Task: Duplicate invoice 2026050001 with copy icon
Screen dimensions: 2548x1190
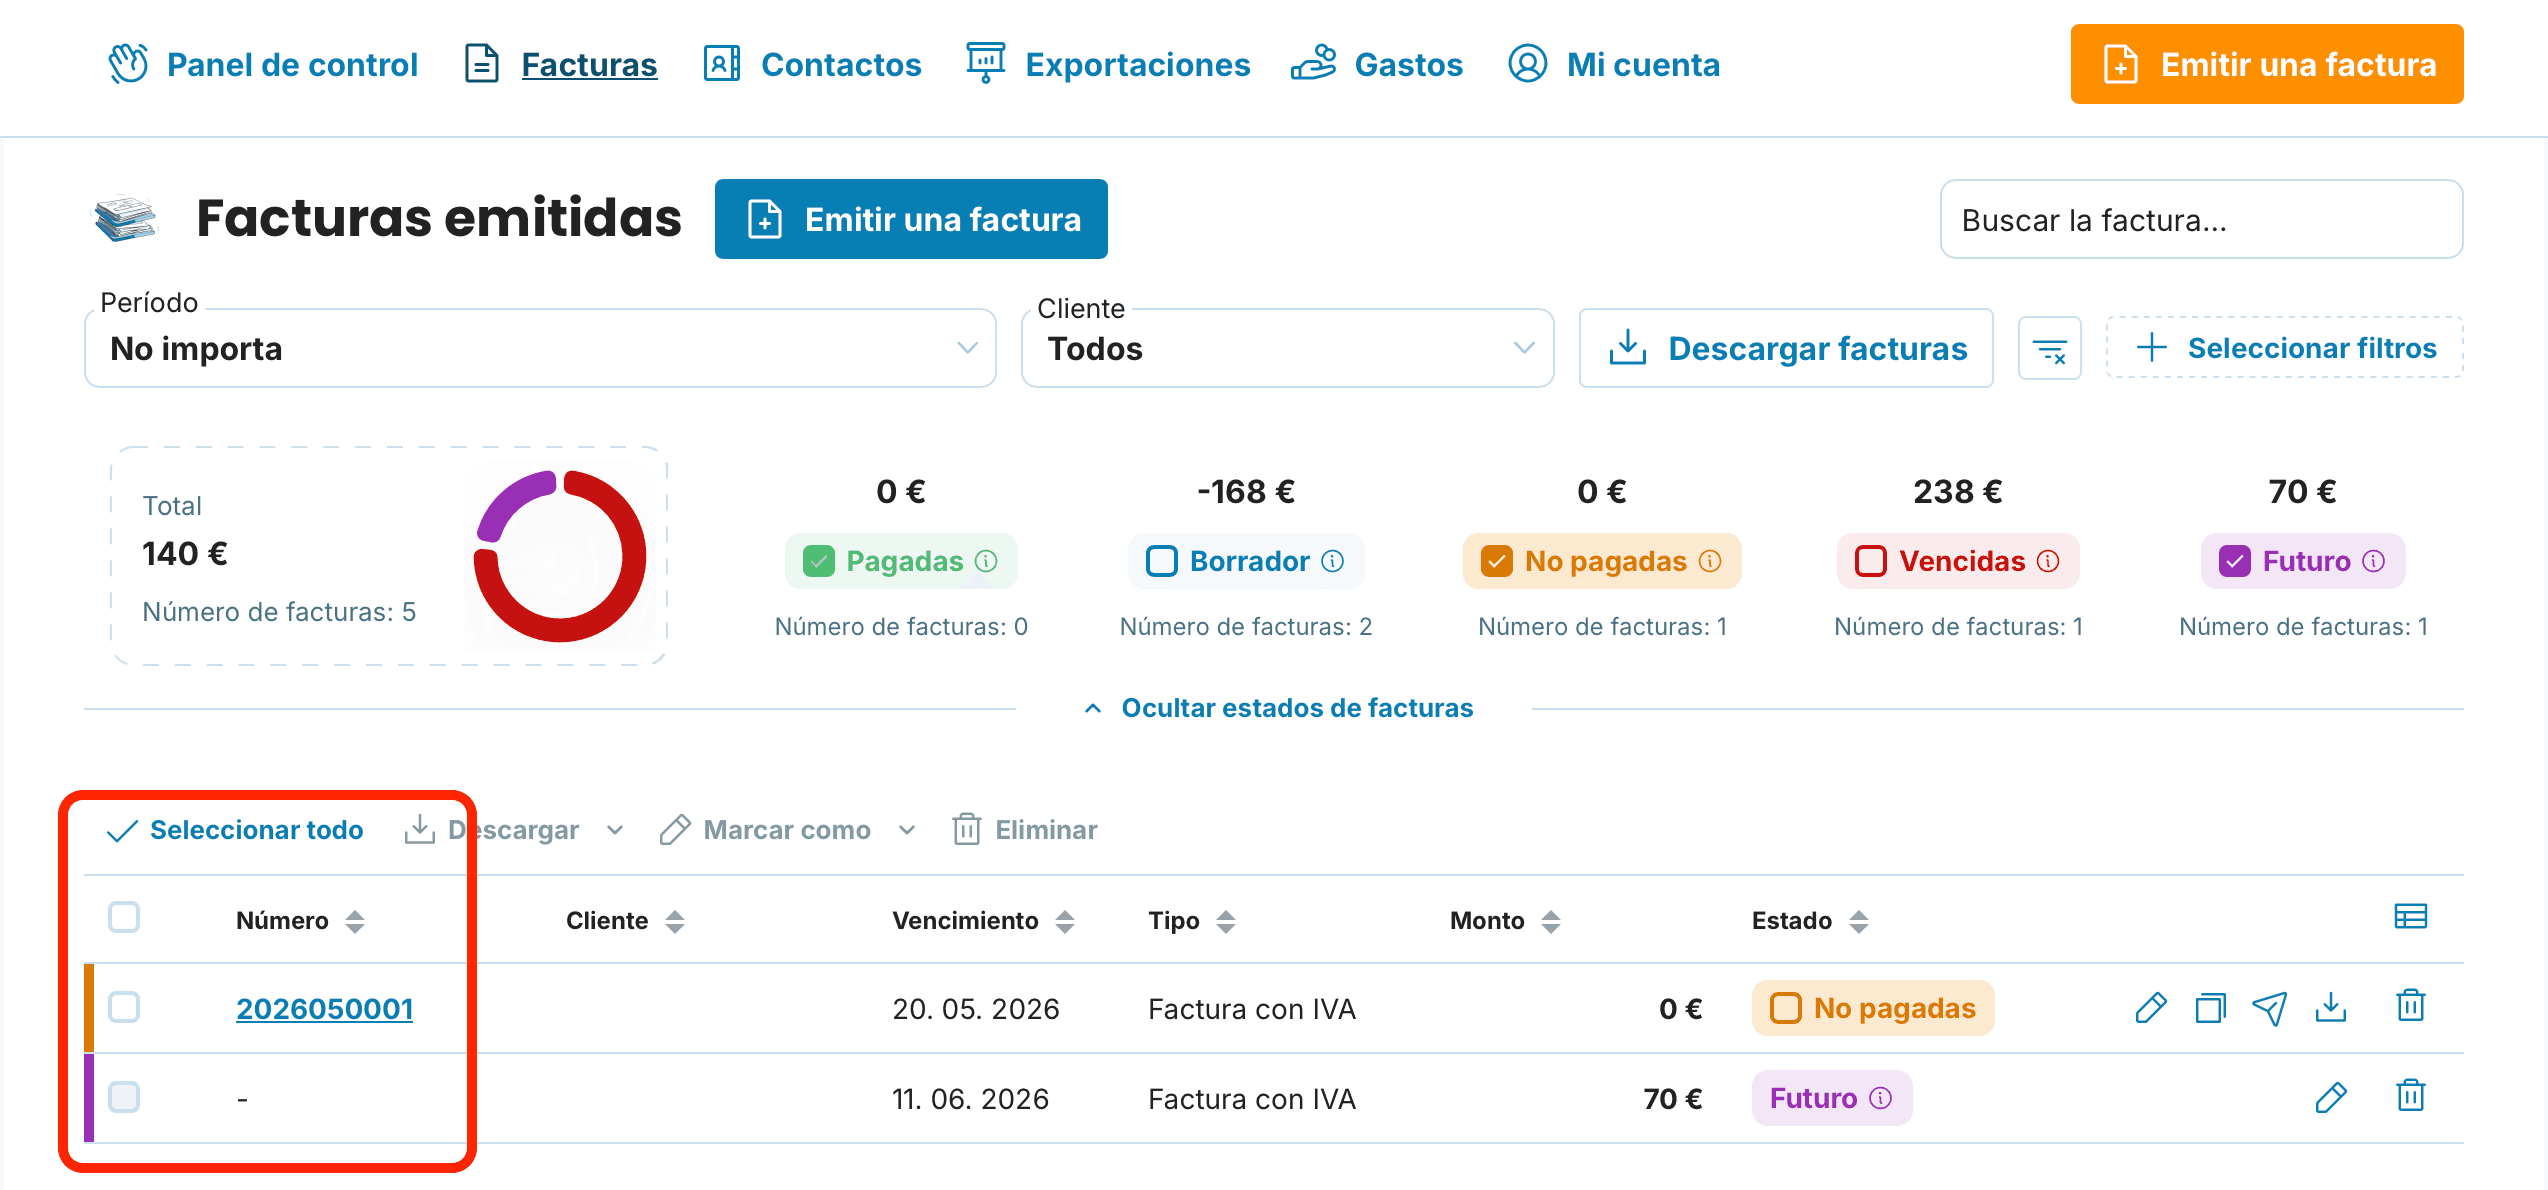Action: 2210,1008
